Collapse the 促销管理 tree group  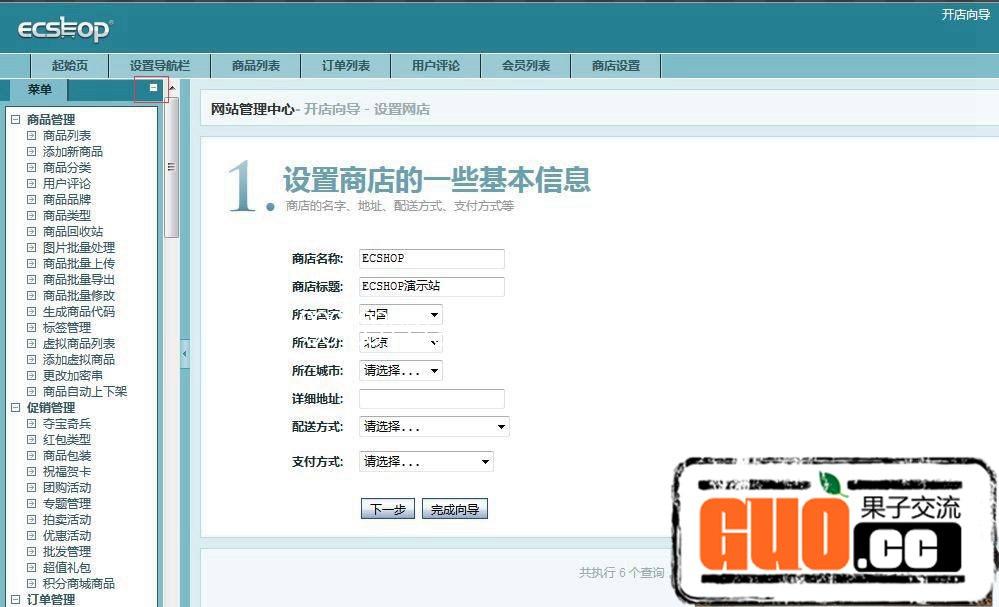(15, 408)
